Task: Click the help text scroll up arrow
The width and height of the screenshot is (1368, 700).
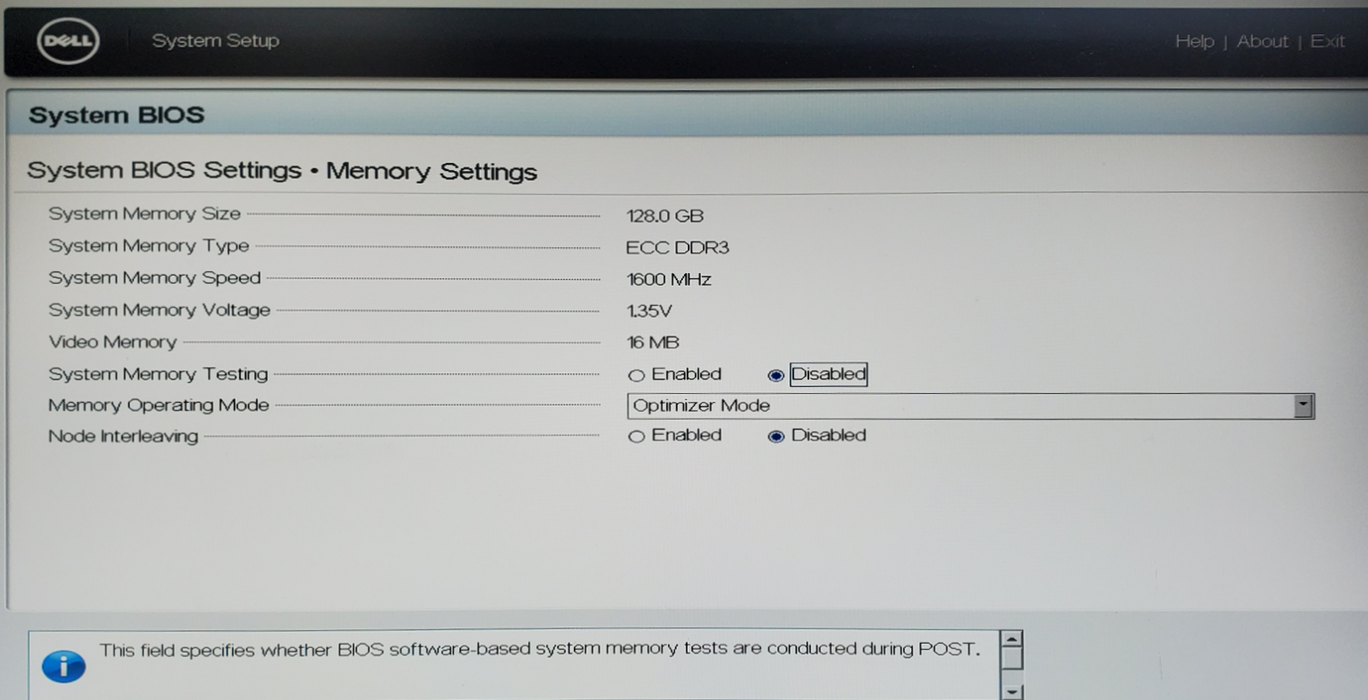Action: point(1012,639)
